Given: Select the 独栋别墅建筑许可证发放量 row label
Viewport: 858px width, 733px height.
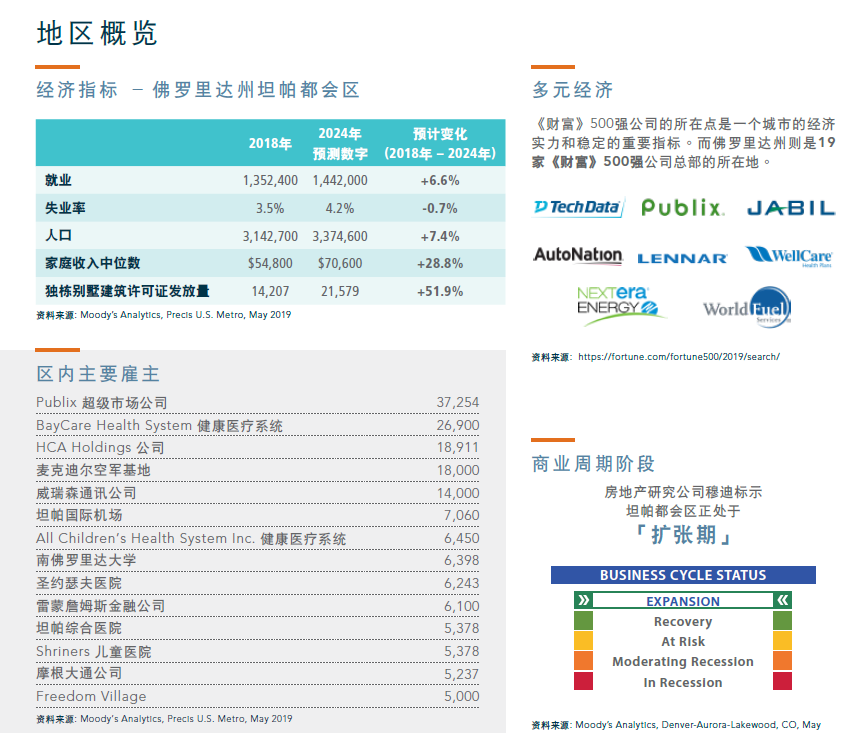Looking at the screenshot, I should (x=127, y=291).
